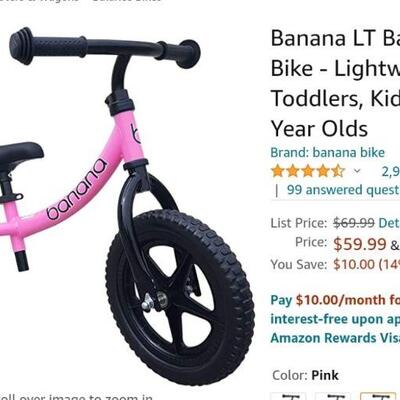Click the 'Color: Pink' label
This screenshot has width=400, height=400.
[305, 375]
